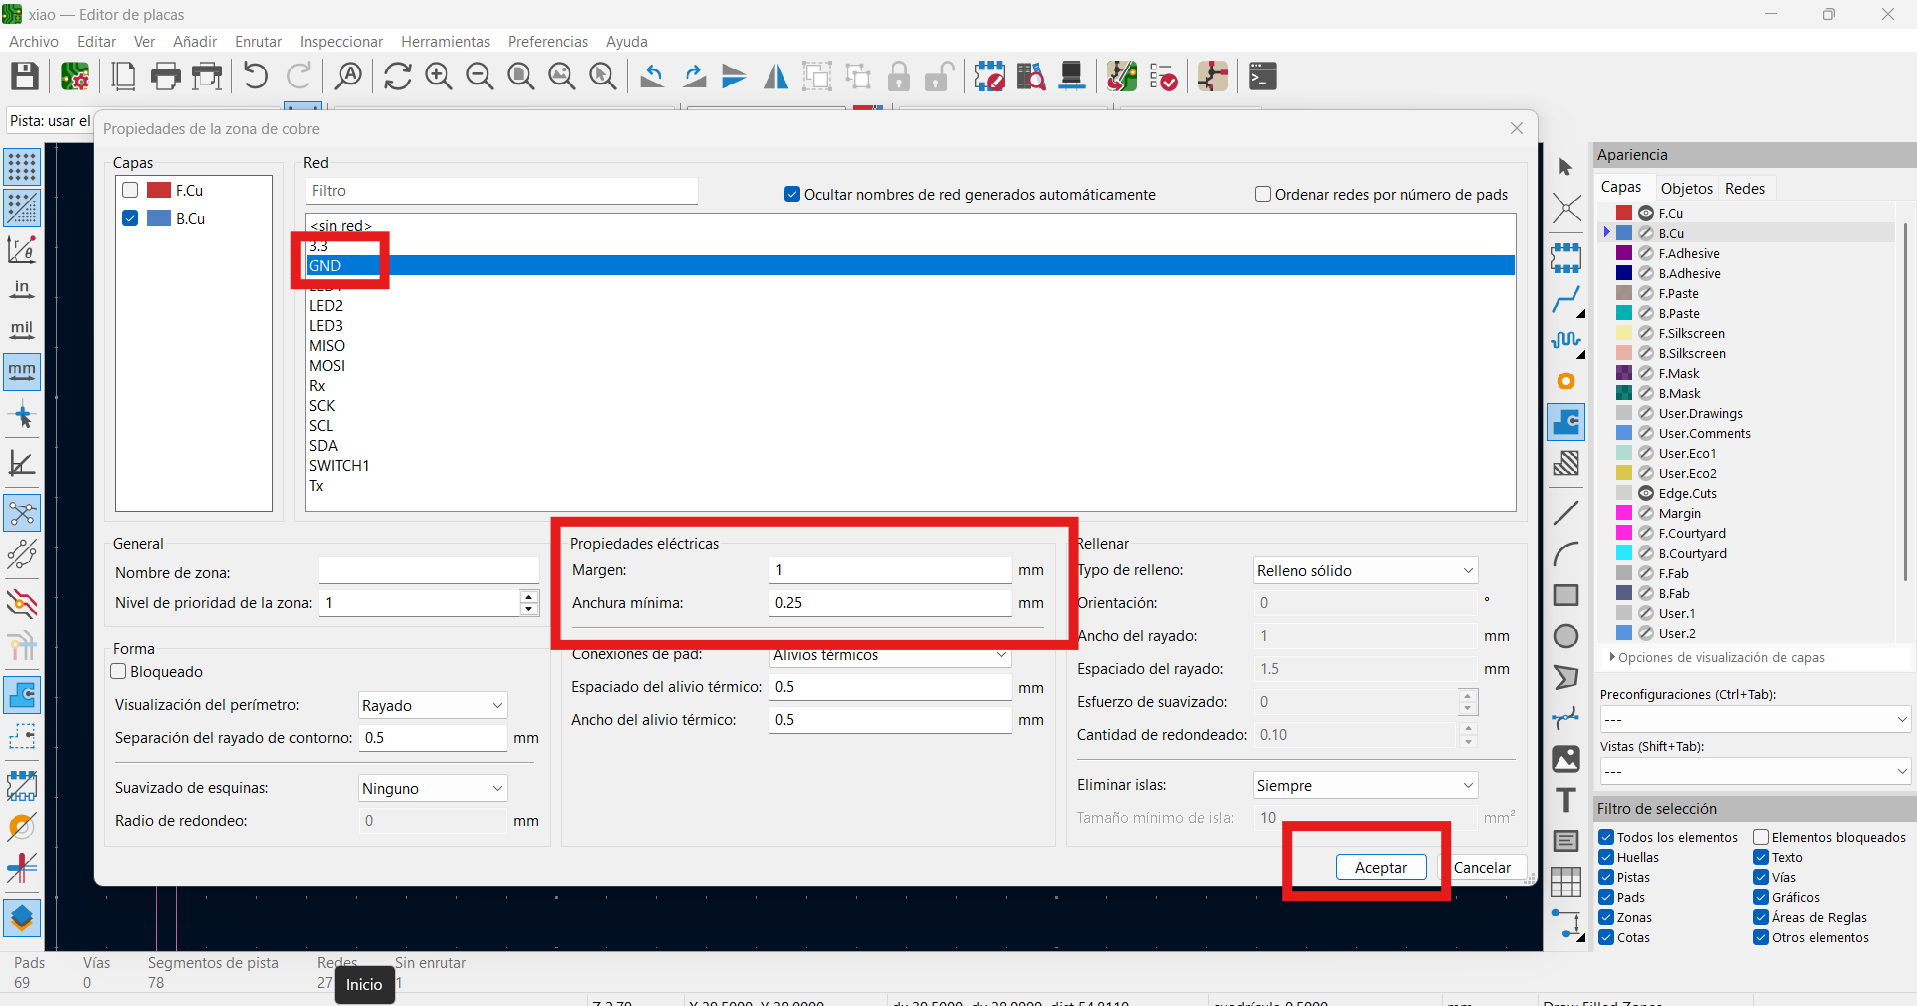Click the F.Courtyard magenta color swatch
The width and height of the screenshot is (1917, 1006).
pyautogui.click(x=1624, y=533)
